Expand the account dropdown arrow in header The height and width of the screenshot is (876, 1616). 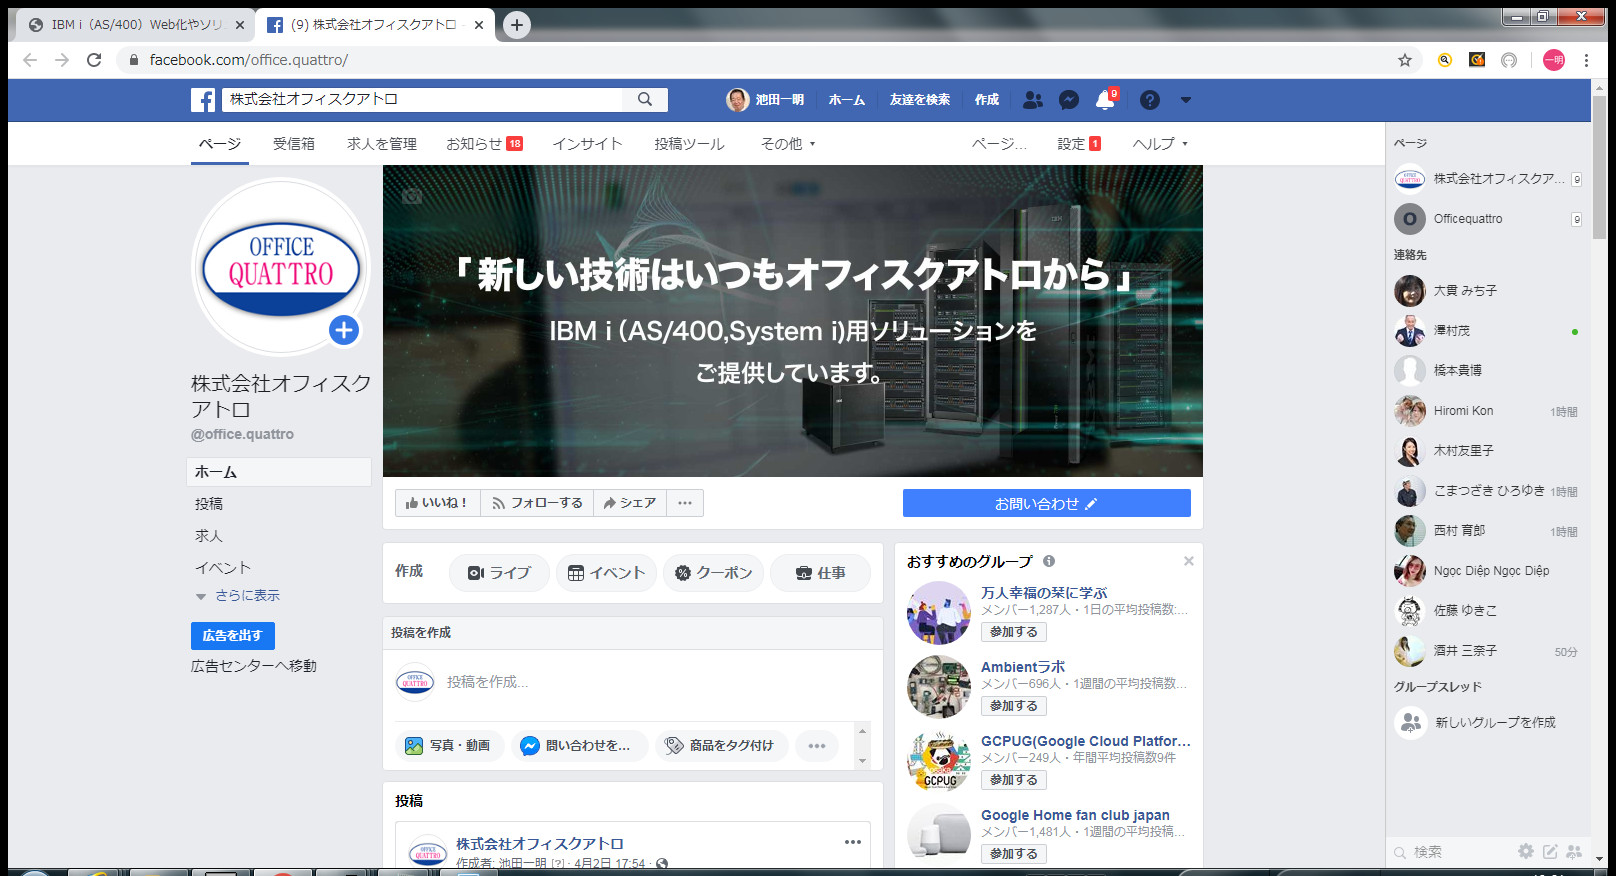[x=1185, y=100]
